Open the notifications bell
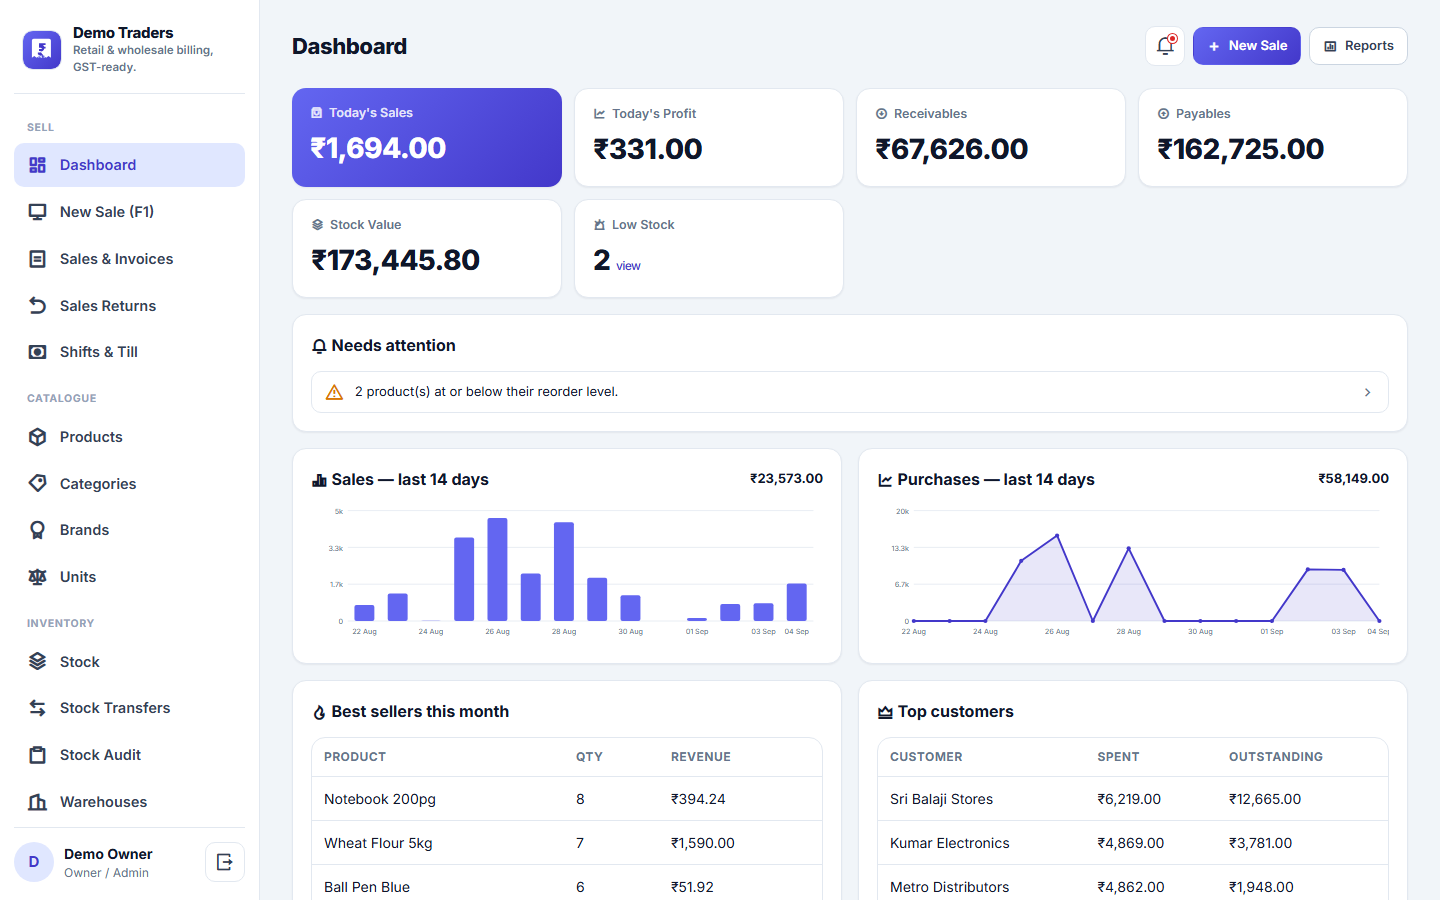 (x=1165, y=46)
